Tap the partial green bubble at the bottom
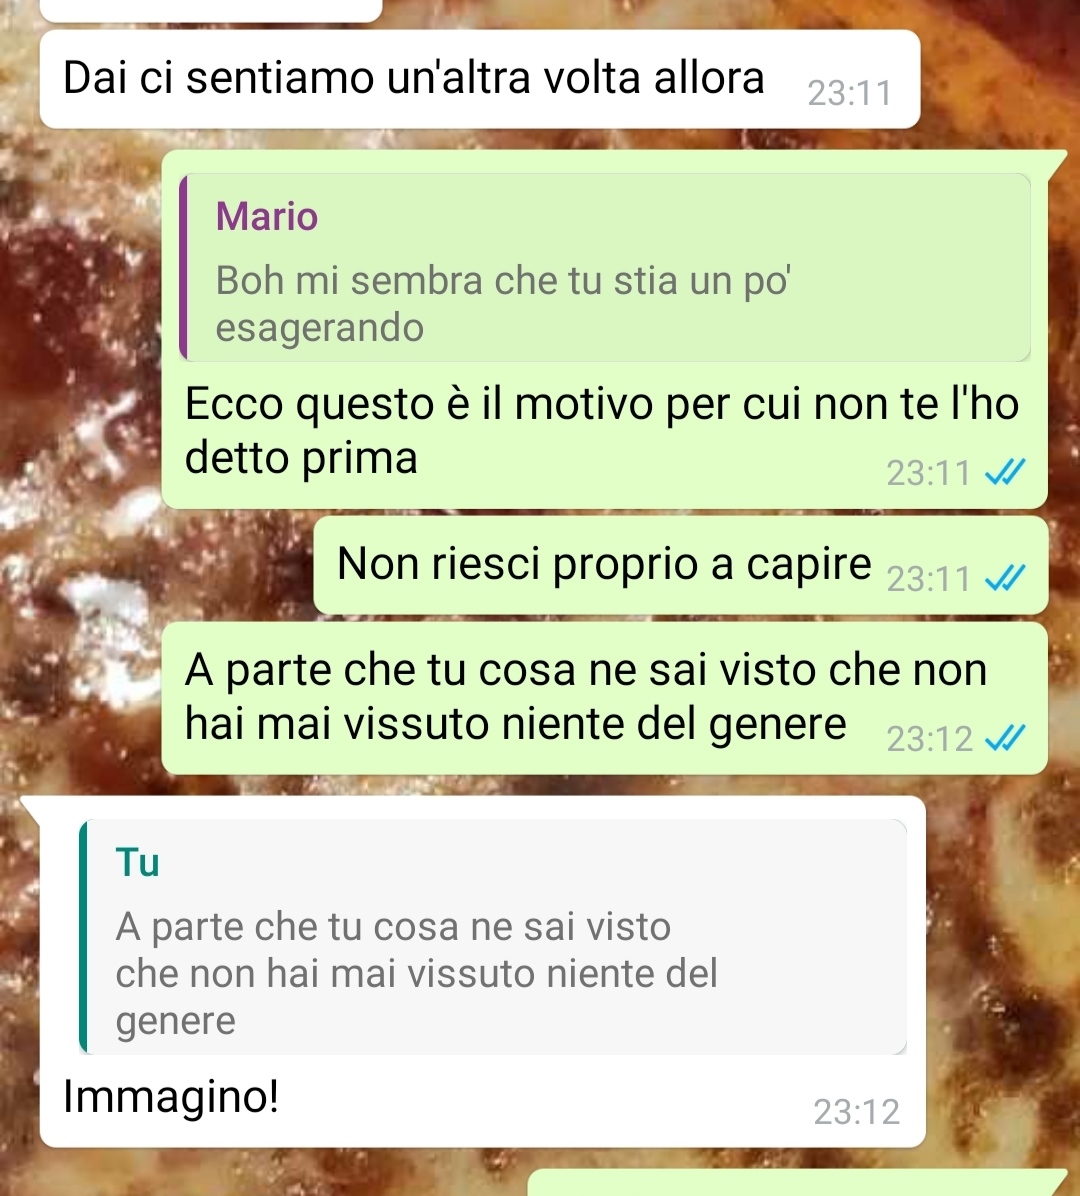 [797, 1182]
